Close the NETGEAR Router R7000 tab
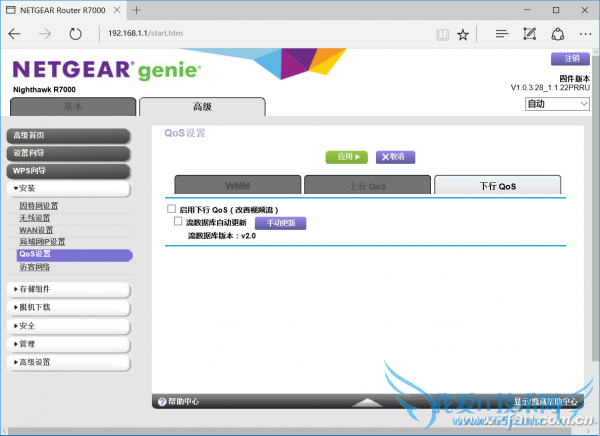 (x=117, y=10)
